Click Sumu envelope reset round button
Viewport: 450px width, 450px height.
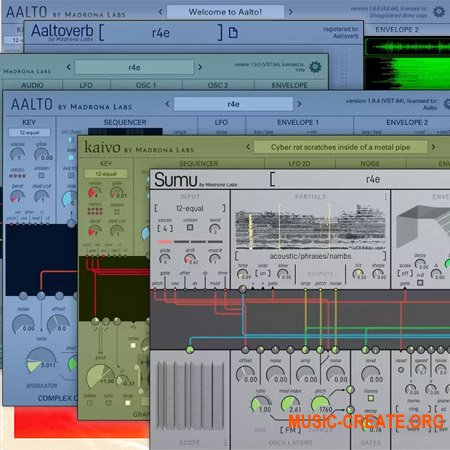[x=401, y=370]
